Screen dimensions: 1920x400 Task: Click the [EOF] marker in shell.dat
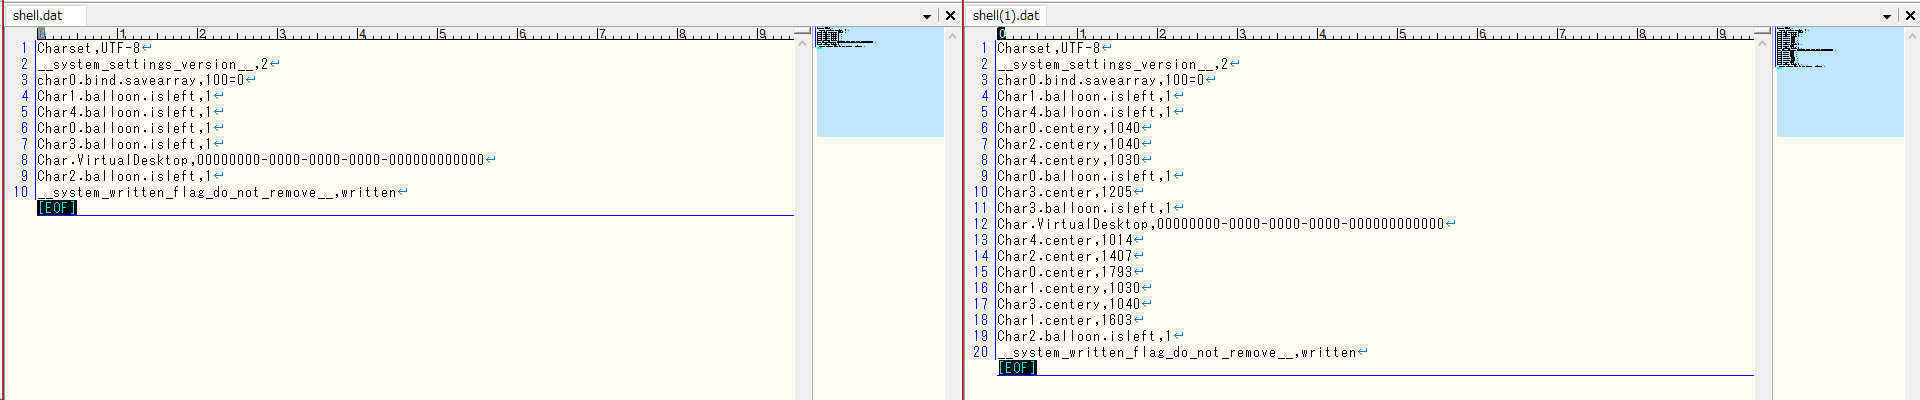57,208
